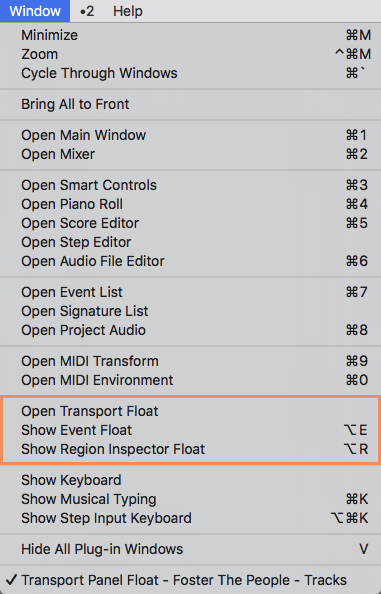Viewport: 381px width, 594px height.
Task: Select Cycle Through Windows
Action: (x=190, y=73)
